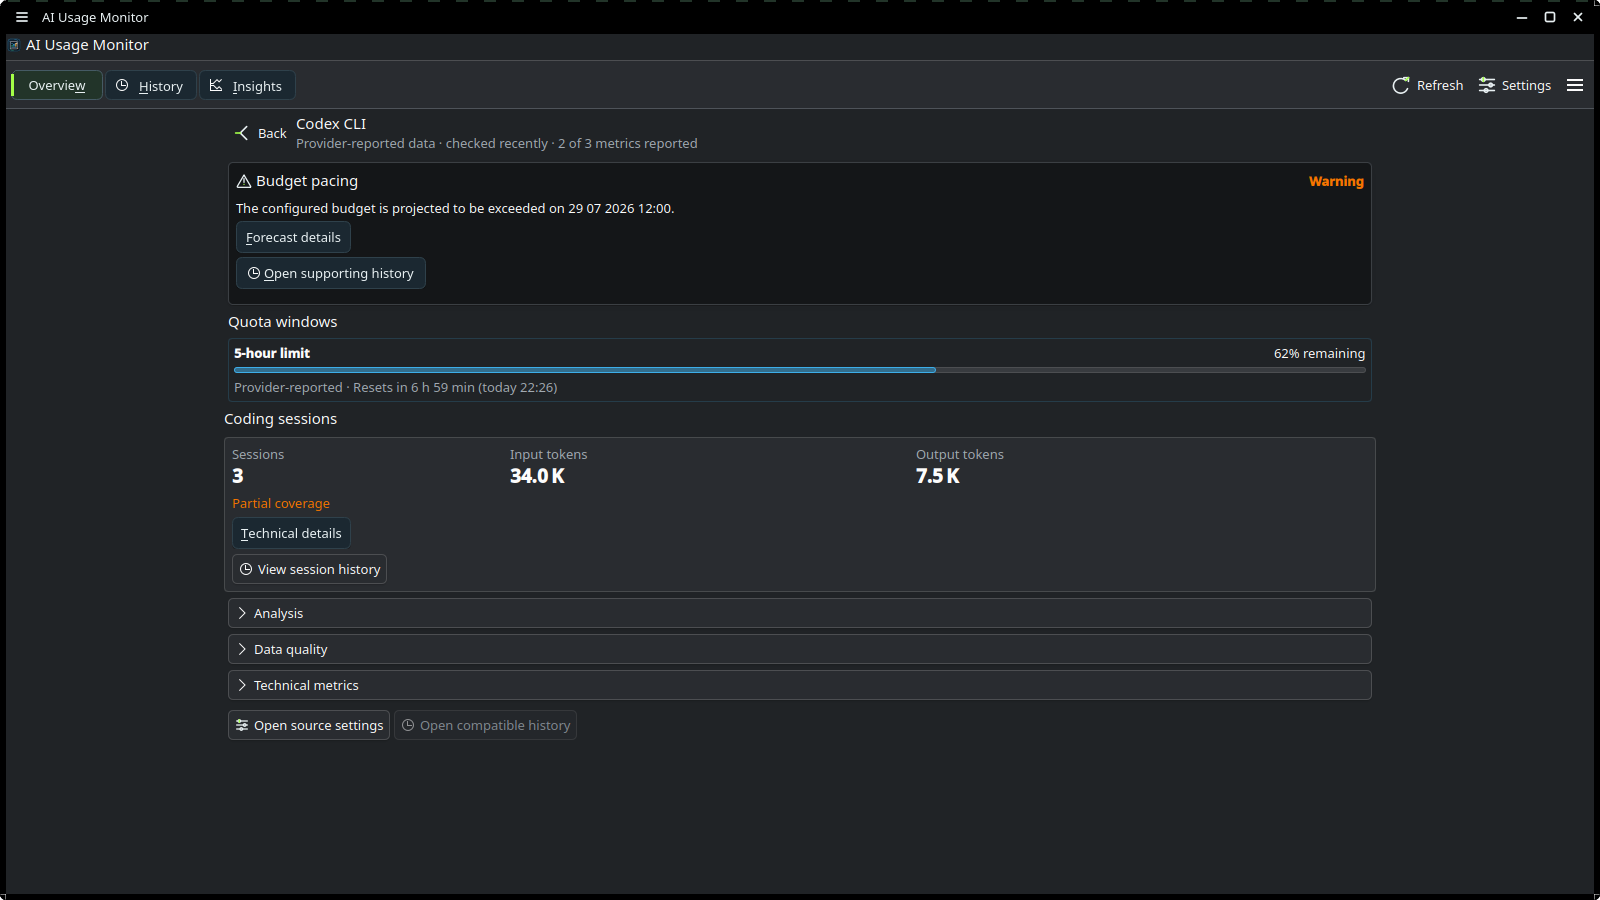Click the 62% remaining text

pos(1319,353)
